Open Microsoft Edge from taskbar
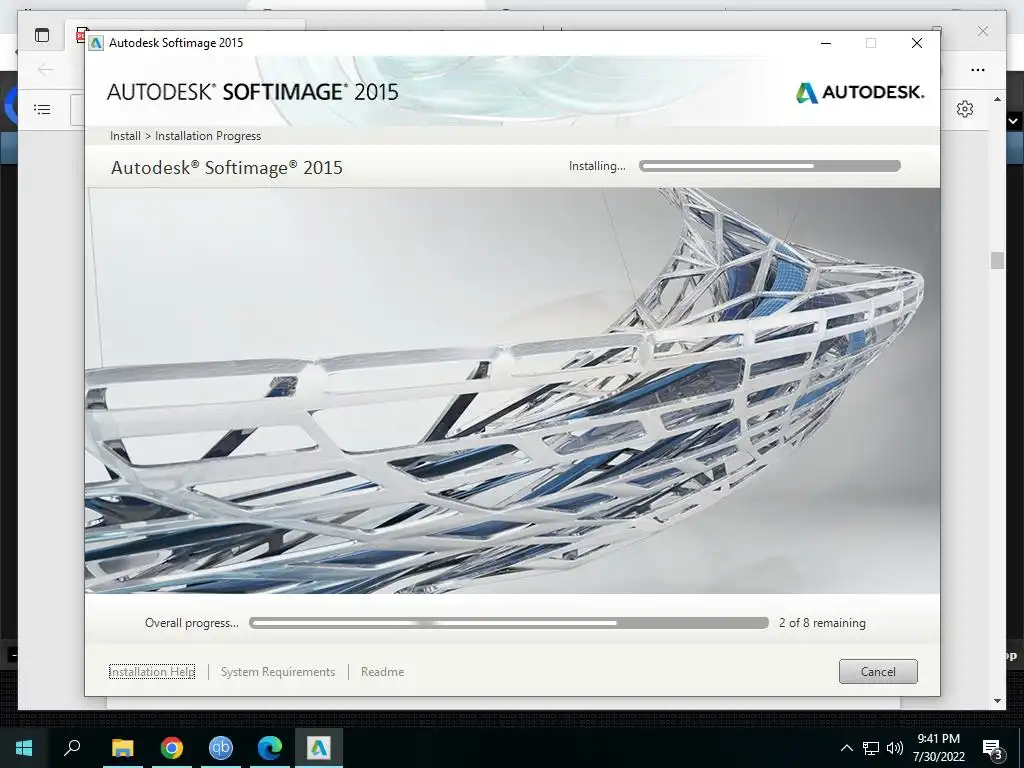Viewport: 1024px width, 768px height. (x=269, y=748)
